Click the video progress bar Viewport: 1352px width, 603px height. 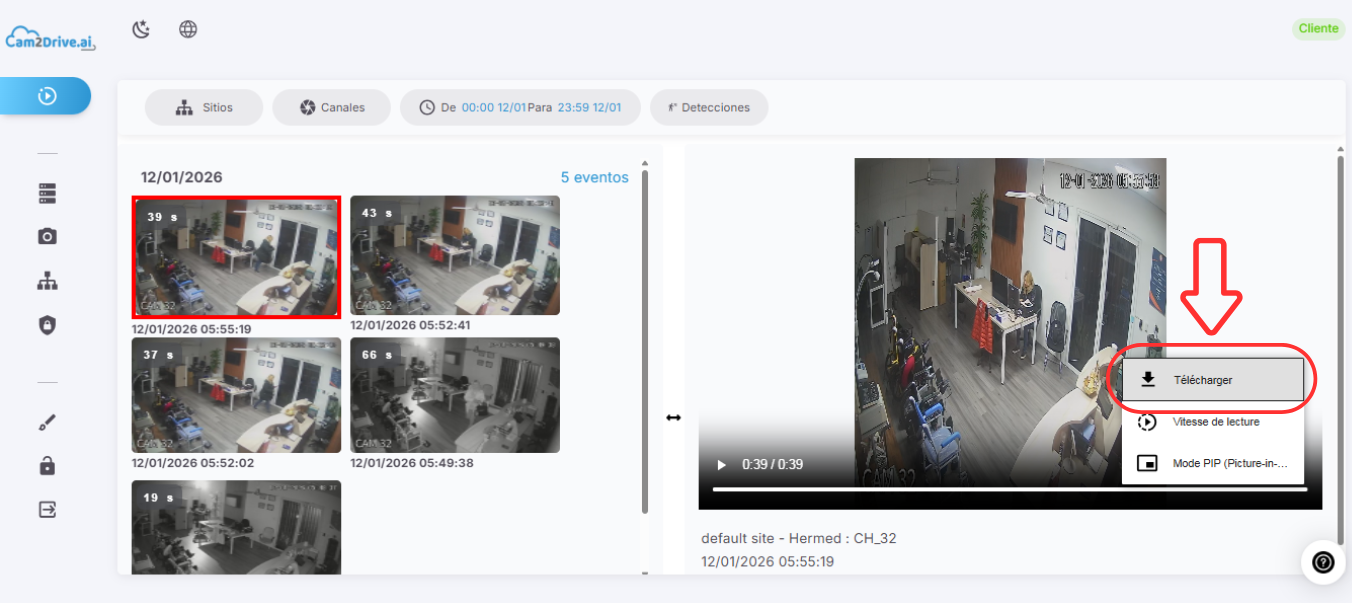(1010, 489)
